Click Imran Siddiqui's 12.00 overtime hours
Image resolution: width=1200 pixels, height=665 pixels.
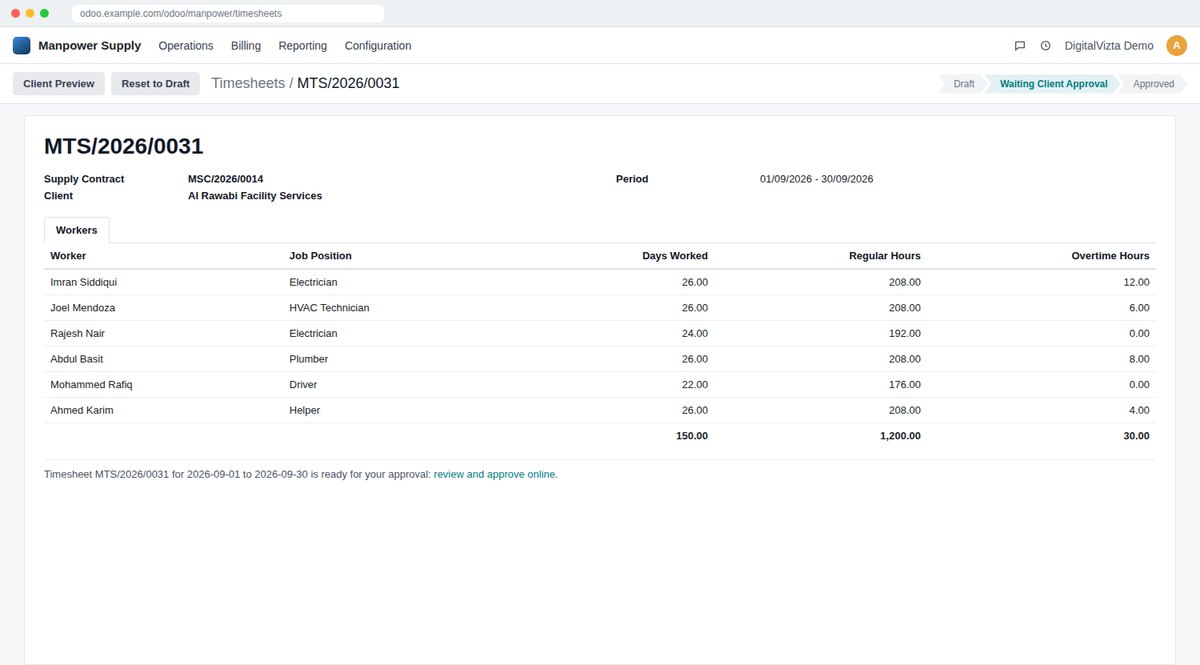coord(1136,282)
